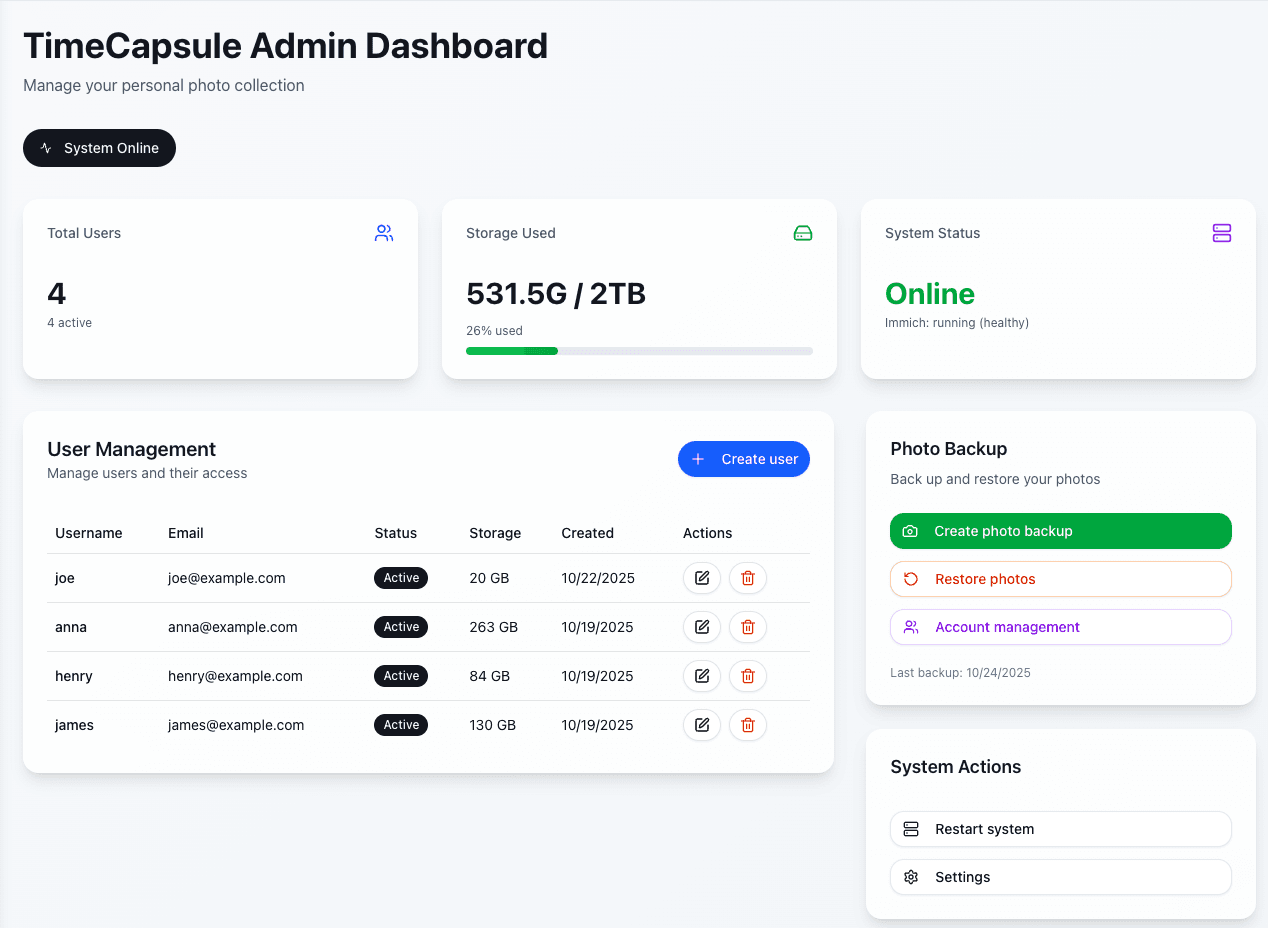Edit james's user record
This screenshot has width=1268, height=928.
point(702,725)
